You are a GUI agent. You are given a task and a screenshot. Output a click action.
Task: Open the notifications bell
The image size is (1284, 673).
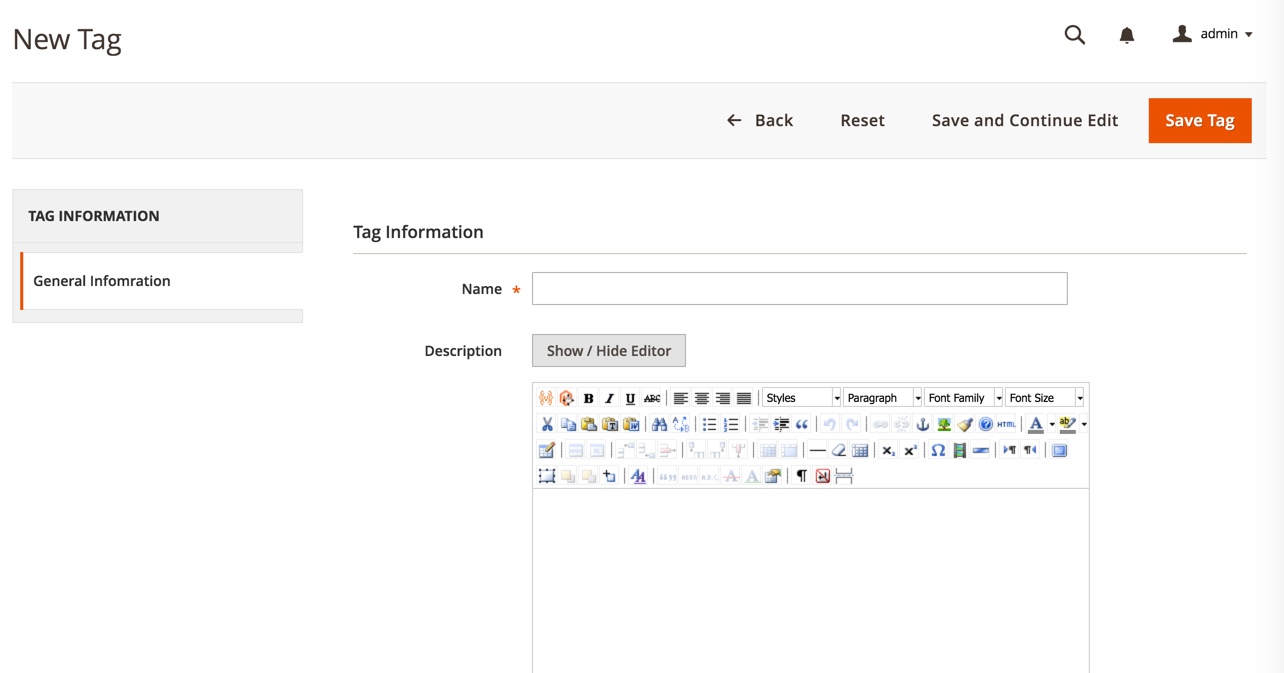(1127, 35)
